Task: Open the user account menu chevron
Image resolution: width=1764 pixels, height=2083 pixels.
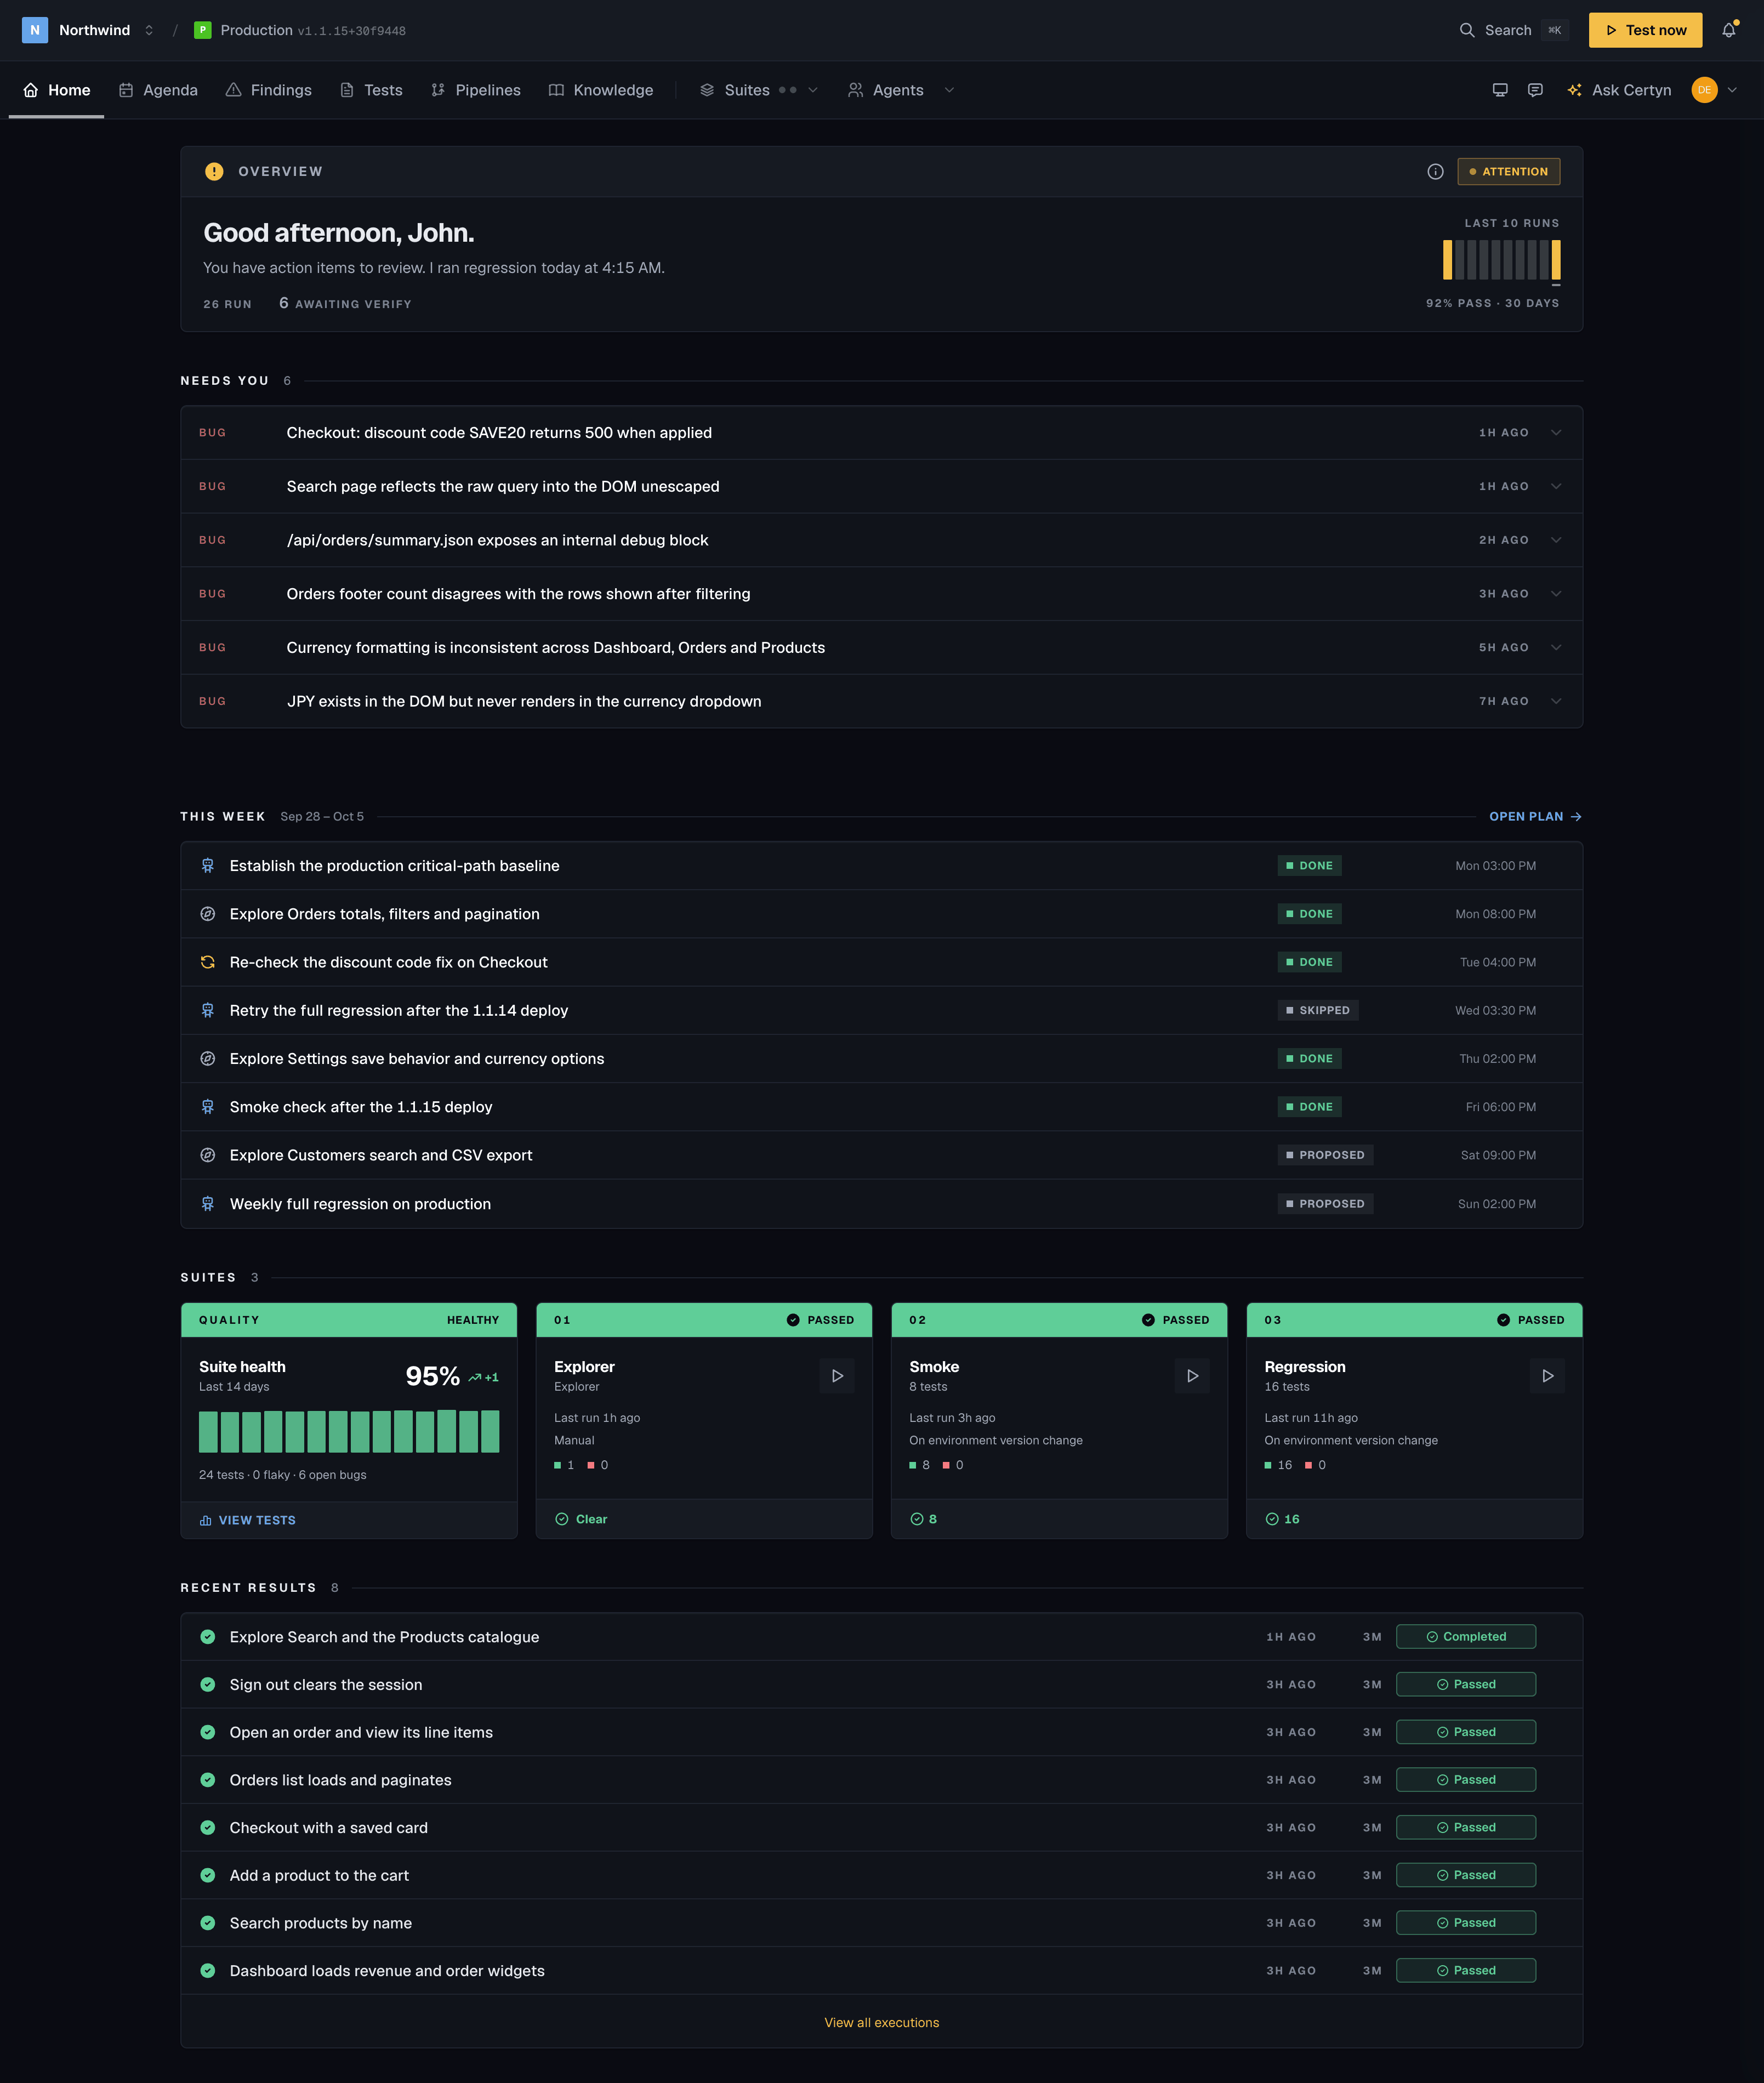Action: 1732,90
